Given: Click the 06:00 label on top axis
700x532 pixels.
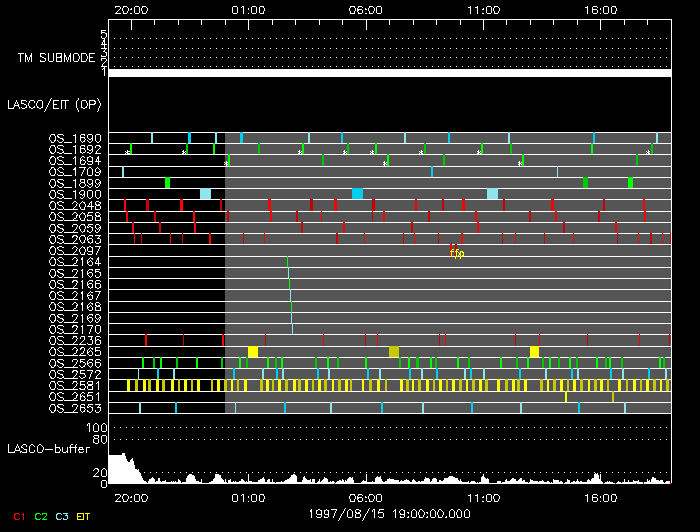Looking at the screenshot, I should (365, 8).
